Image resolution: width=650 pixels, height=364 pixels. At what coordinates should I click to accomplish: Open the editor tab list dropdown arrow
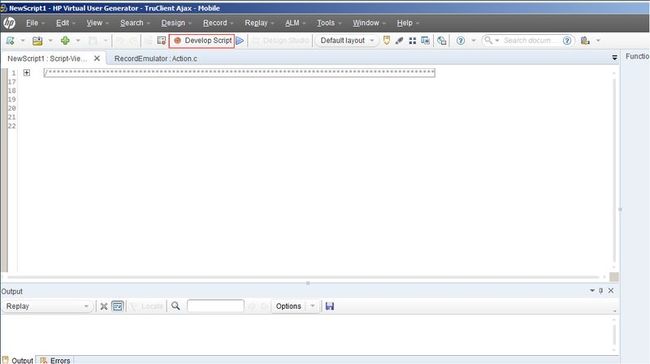click(x=614, y=58)
